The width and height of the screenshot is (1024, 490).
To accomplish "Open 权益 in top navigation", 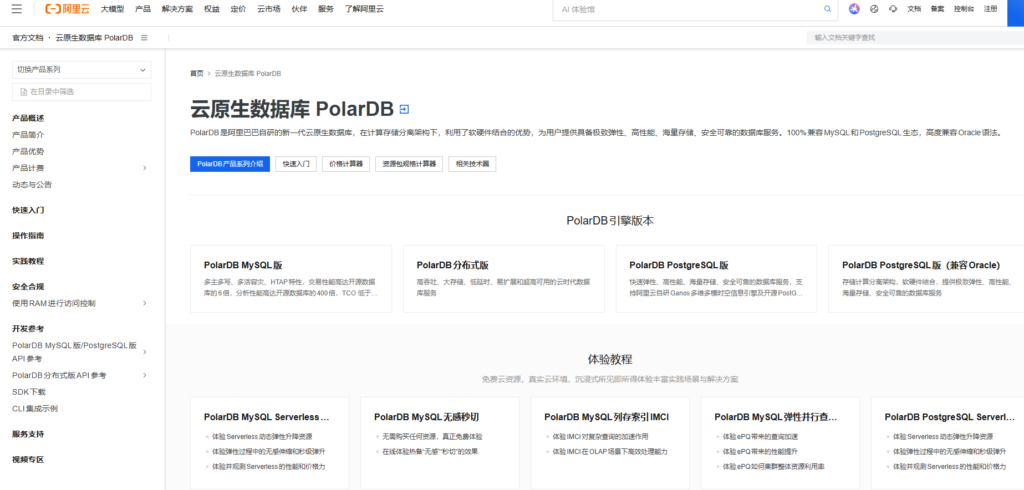I will click(x=212, y=9).
